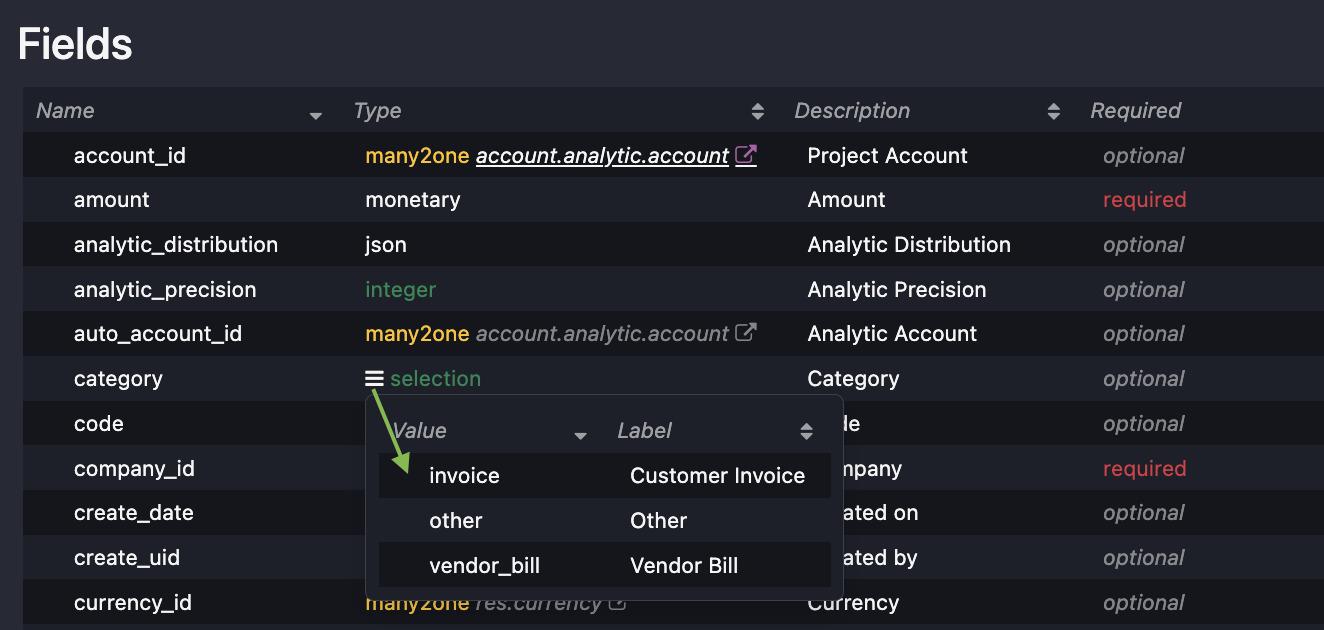Click greyed account.analytic.account link in auto_account_id row

coord(602,333)
